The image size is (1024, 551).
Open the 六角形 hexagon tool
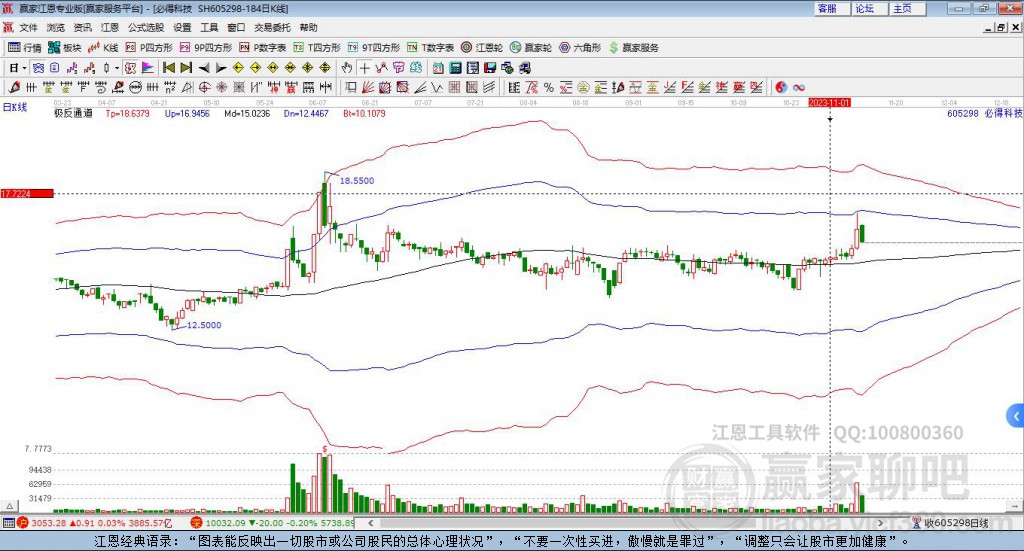point(580,48)
